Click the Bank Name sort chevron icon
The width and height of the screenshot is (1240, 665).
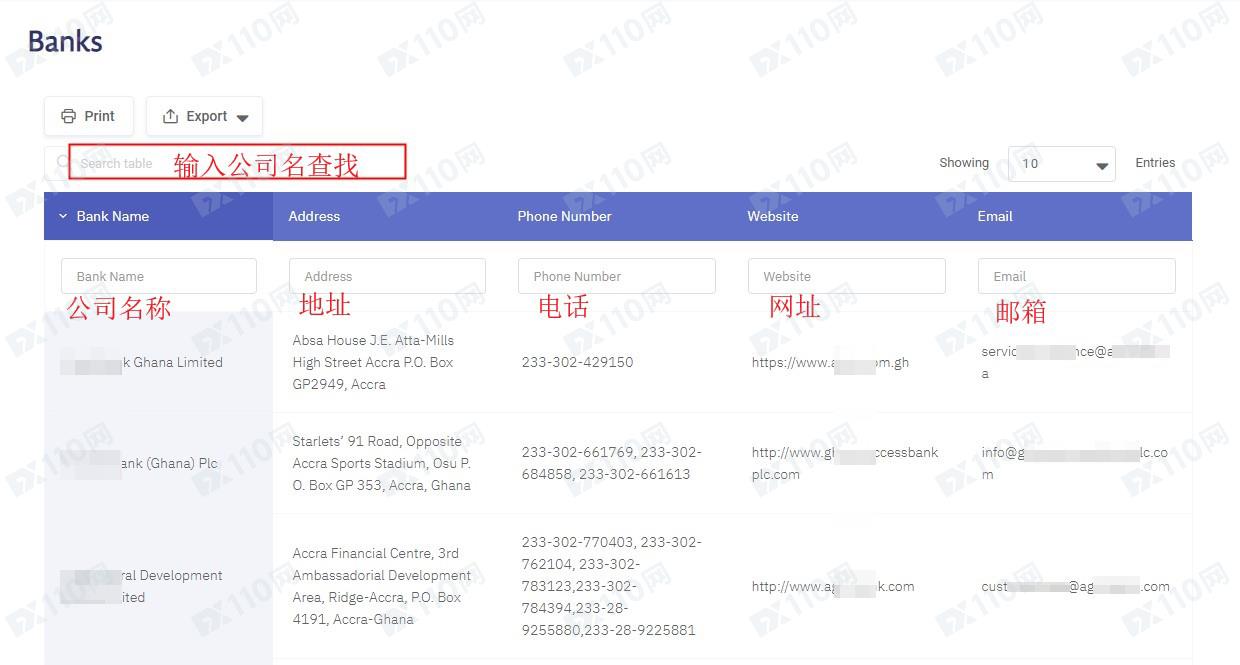click(63, 216)
